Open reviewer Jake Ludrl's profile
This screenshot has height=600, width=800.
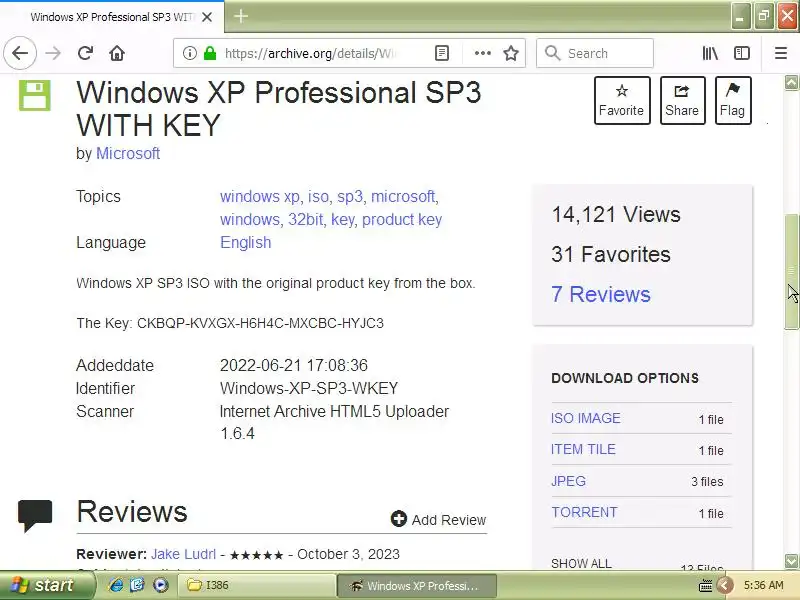pyautogui.click(x=184, y=554)
